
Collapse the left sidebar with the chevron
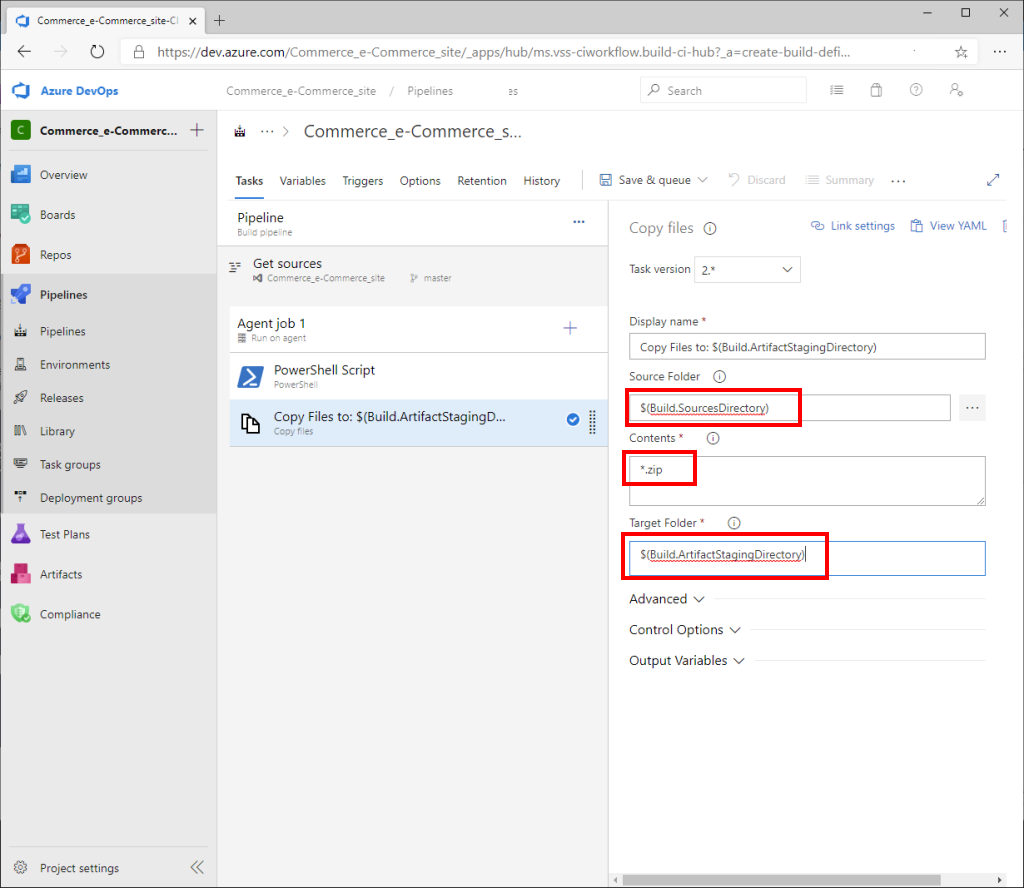coord(196,867)
